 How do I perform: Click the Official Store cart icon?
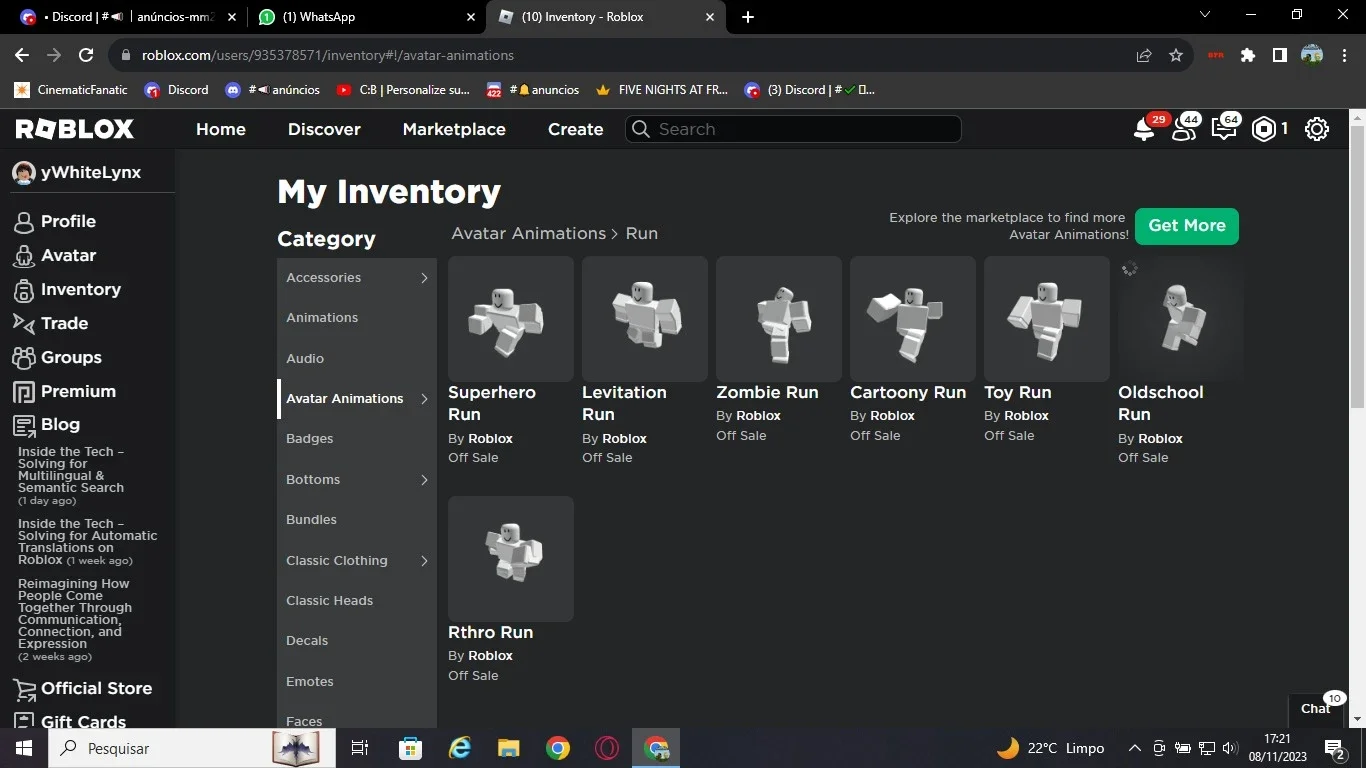pyautogui.click(x=24, y=689)
